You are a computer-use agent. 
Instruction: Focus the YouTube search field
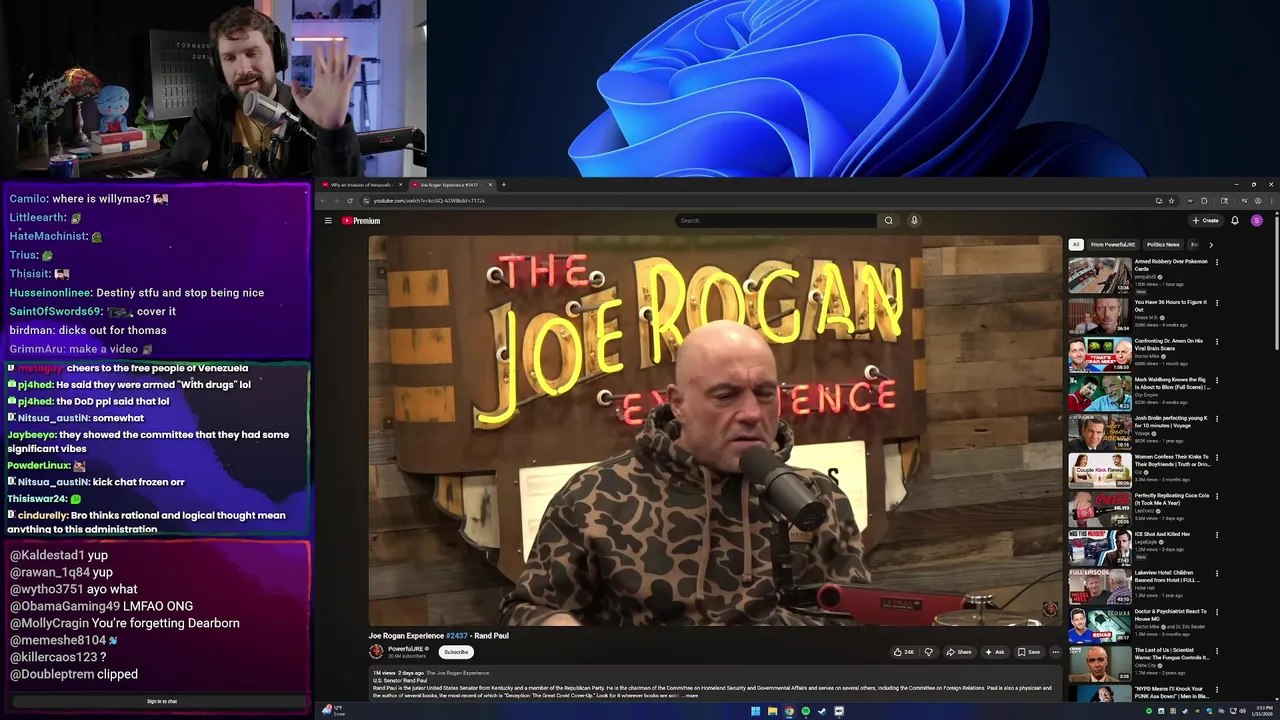(x=776, y=220)
